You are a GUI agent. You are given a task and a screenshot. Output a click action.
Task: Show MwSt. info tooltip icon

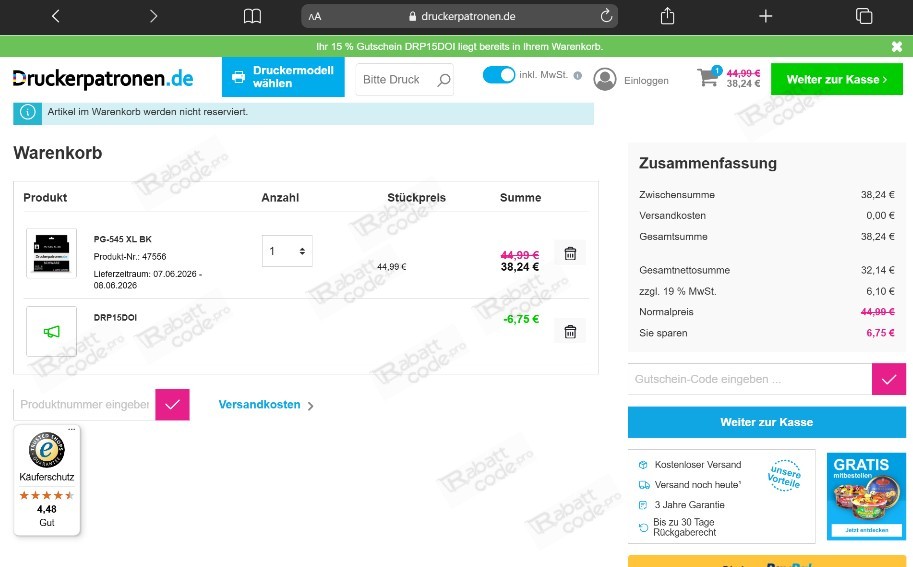pos(578,76)
